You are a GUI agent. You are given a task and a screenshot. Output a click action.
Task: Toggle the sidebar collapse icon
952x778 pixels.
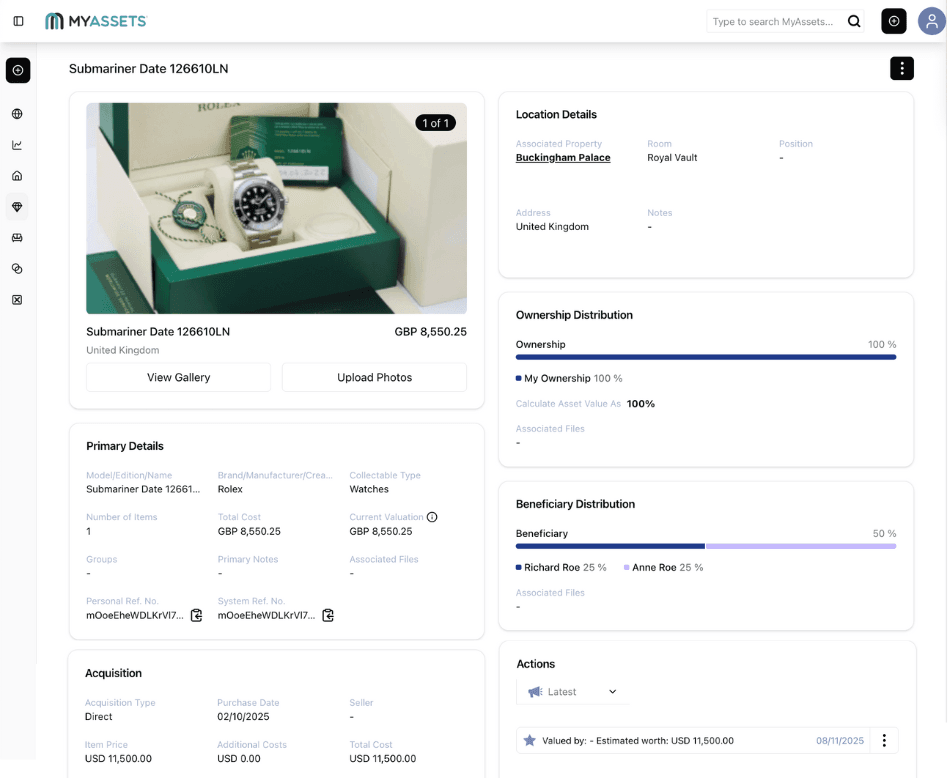click(18, 21)
